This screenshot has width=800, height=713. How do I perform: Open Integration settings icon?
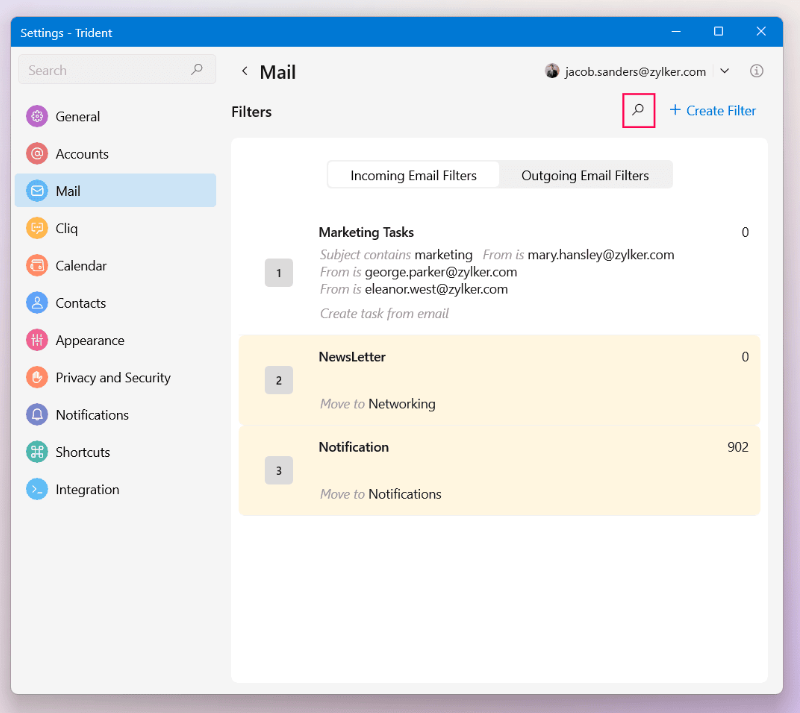(37, 490)
